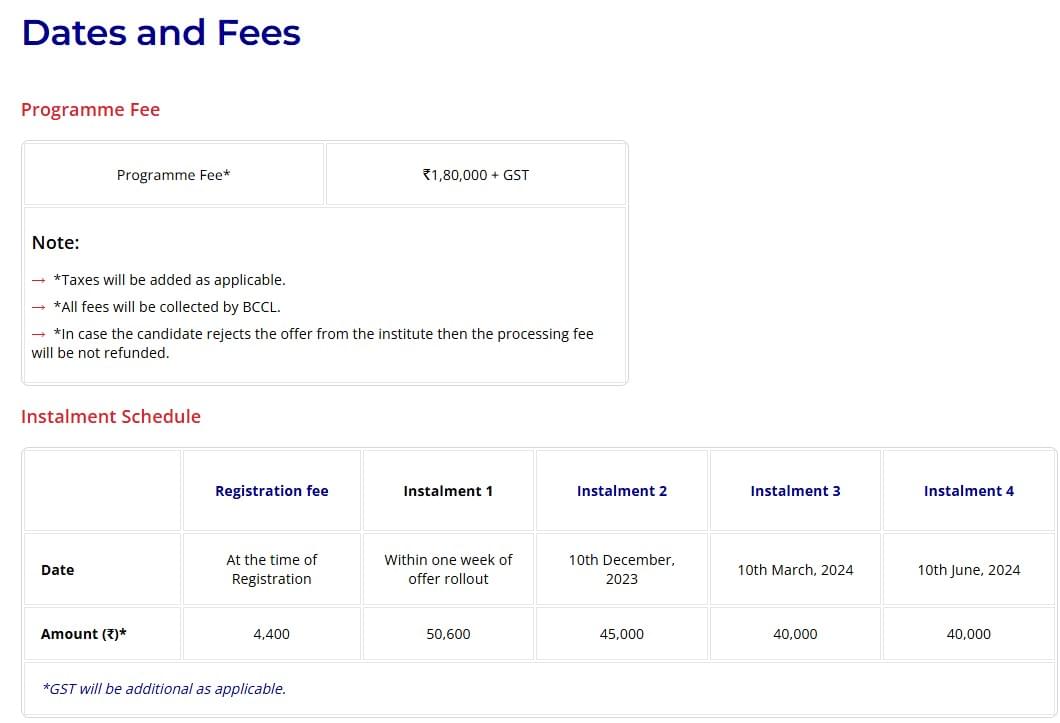Screen dimensions: 1060x723
Task: Click the GST will be additional footnote
Action: coord(164,689)
